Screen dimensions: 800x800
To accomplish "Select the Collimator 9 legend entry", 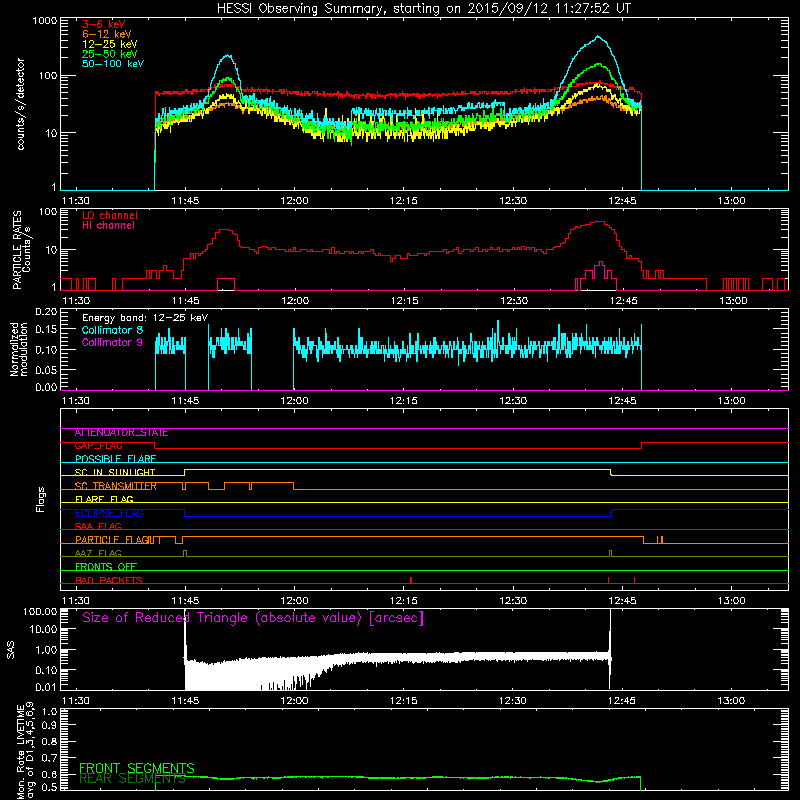I will (x=112, y=342).
